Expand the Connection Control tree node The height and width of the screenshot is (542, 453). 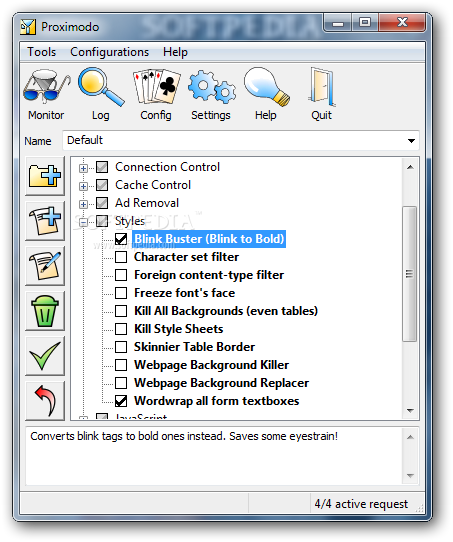click(x=83, y=168)
